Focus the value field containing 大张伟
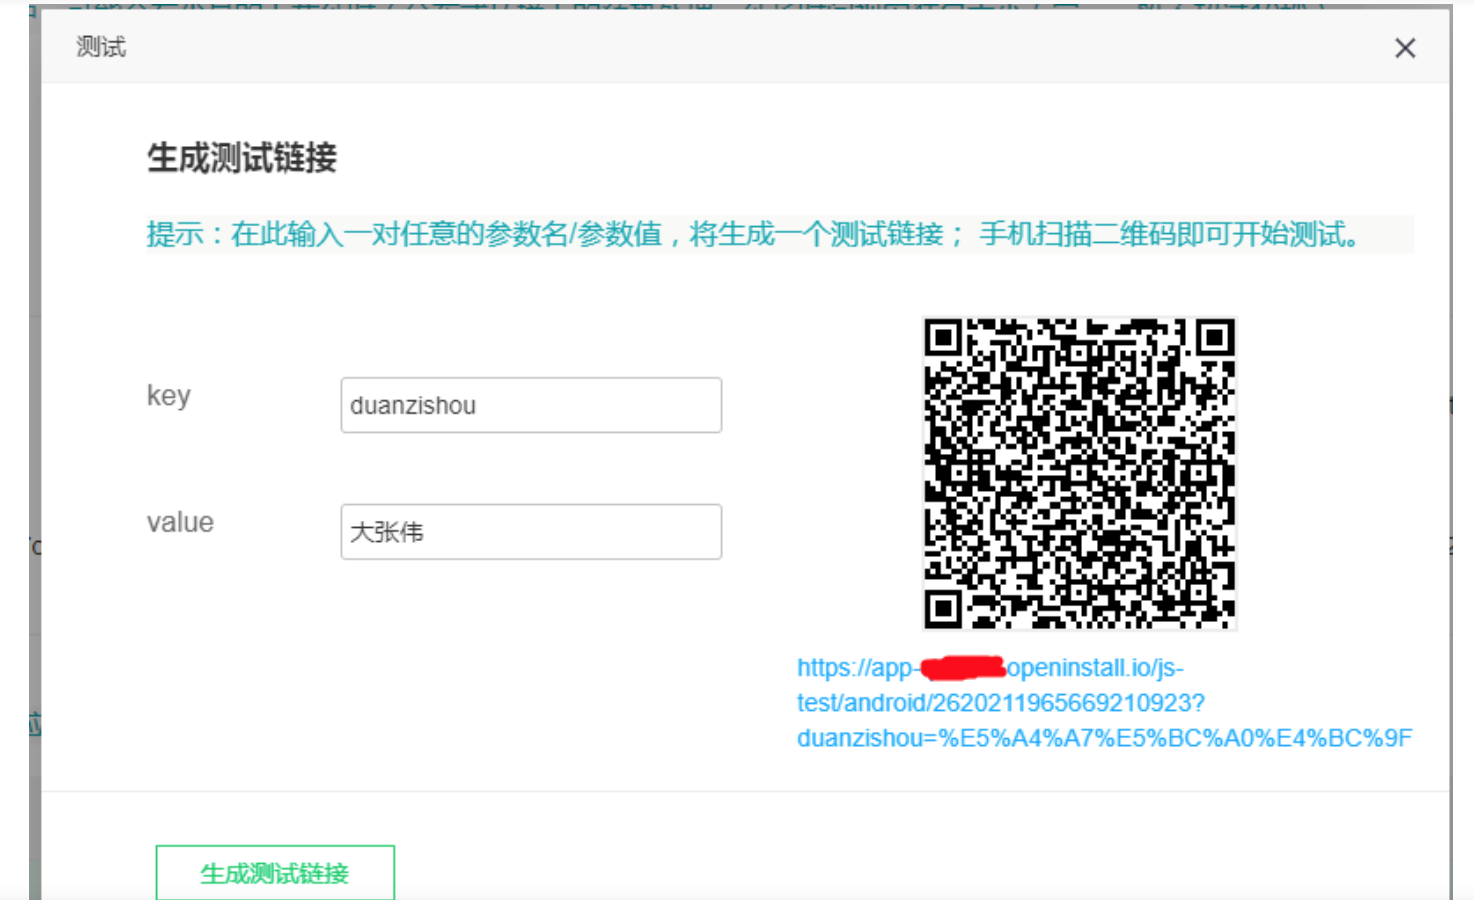Image resolution: width=1474 pixels, height=906 pixels. point(531,532)
